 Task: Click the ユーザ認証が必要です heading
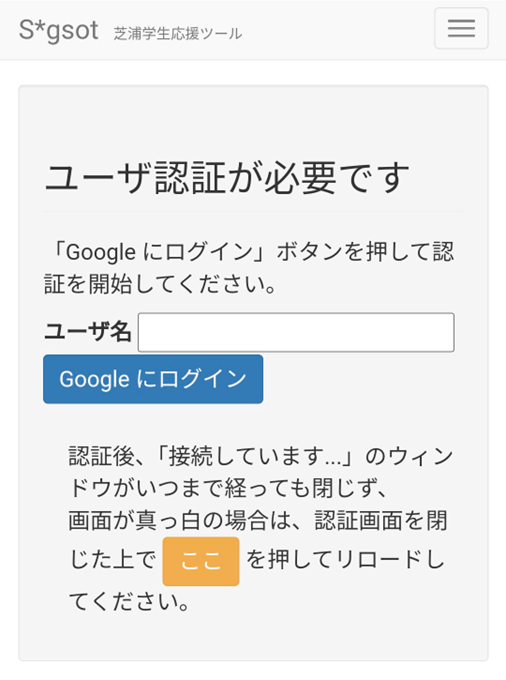(x=227, y=178)
